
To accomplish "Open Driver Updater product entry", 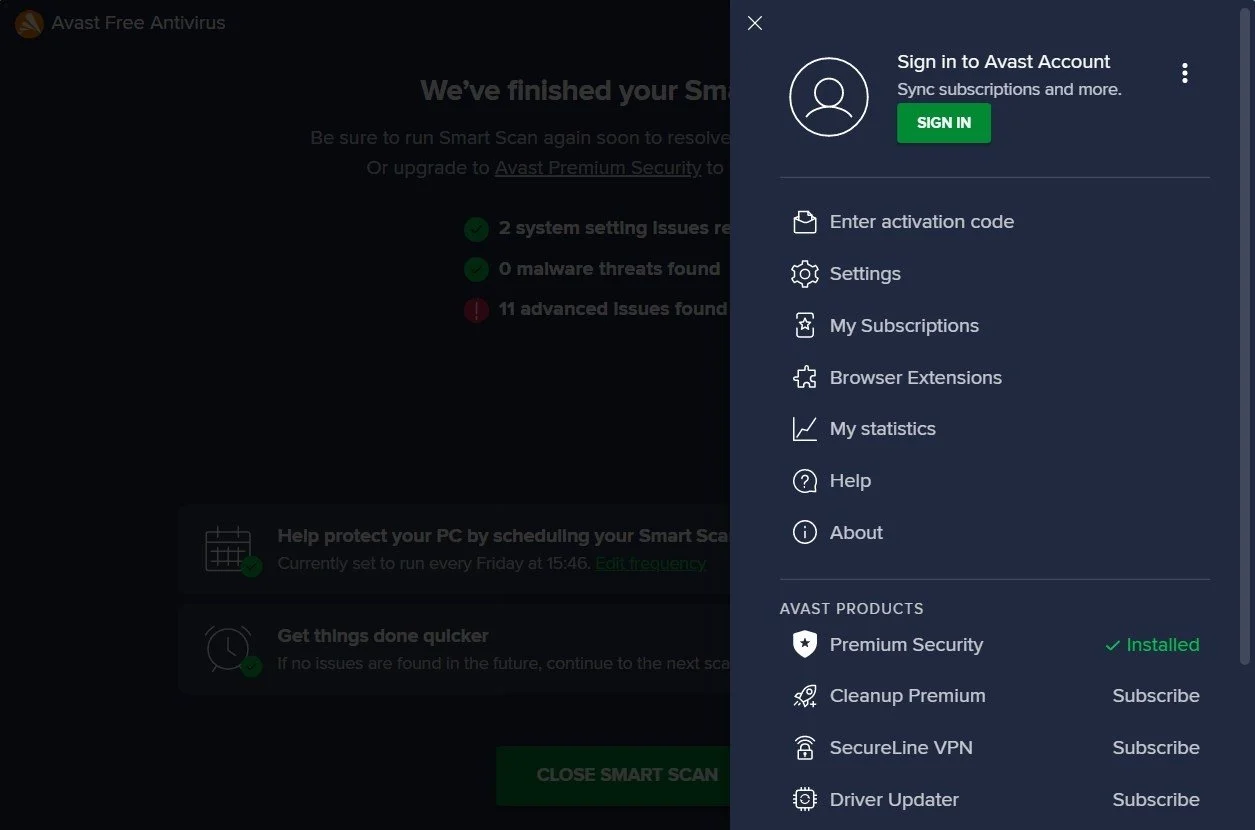I will [x=893, y=799].
